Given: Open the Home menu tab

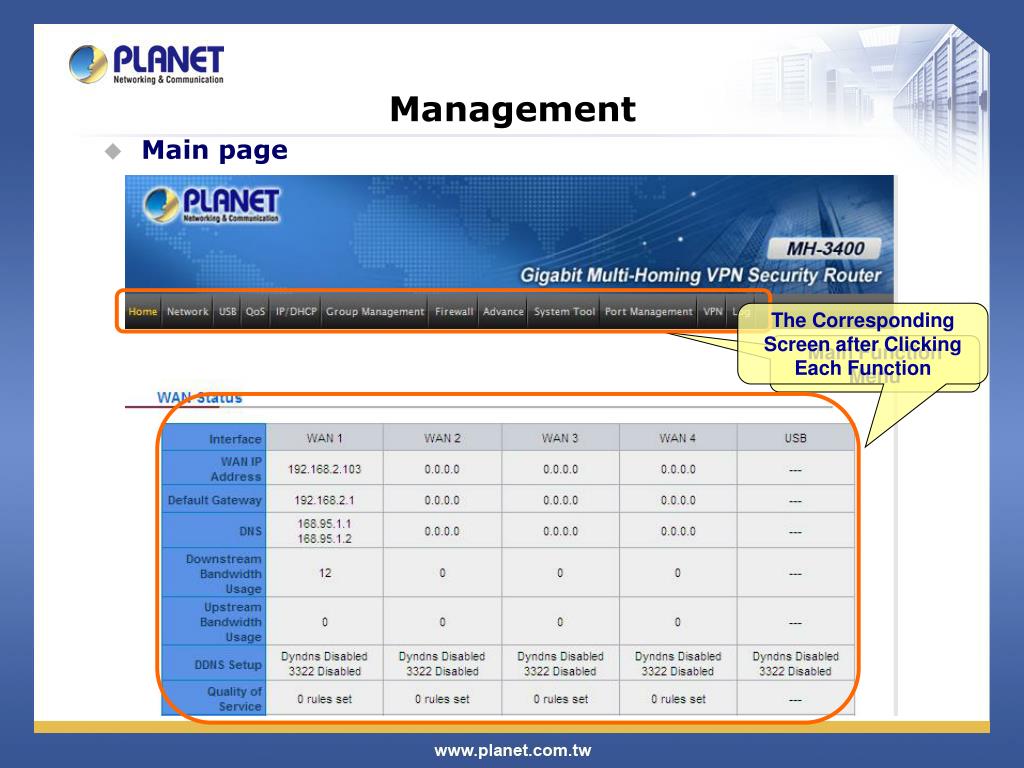Looking at the screenshot, I should [142, 312].
